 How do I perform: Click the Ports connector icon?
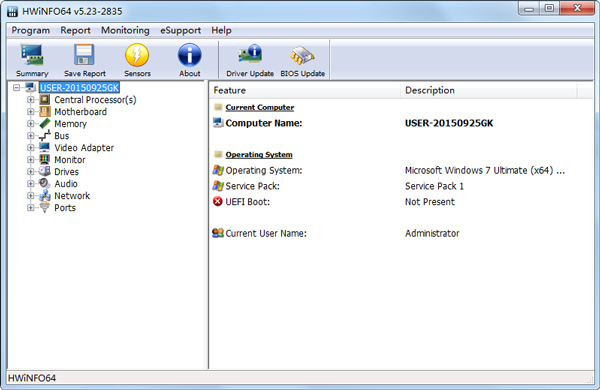pyautogui.click(x=45, y=207)
